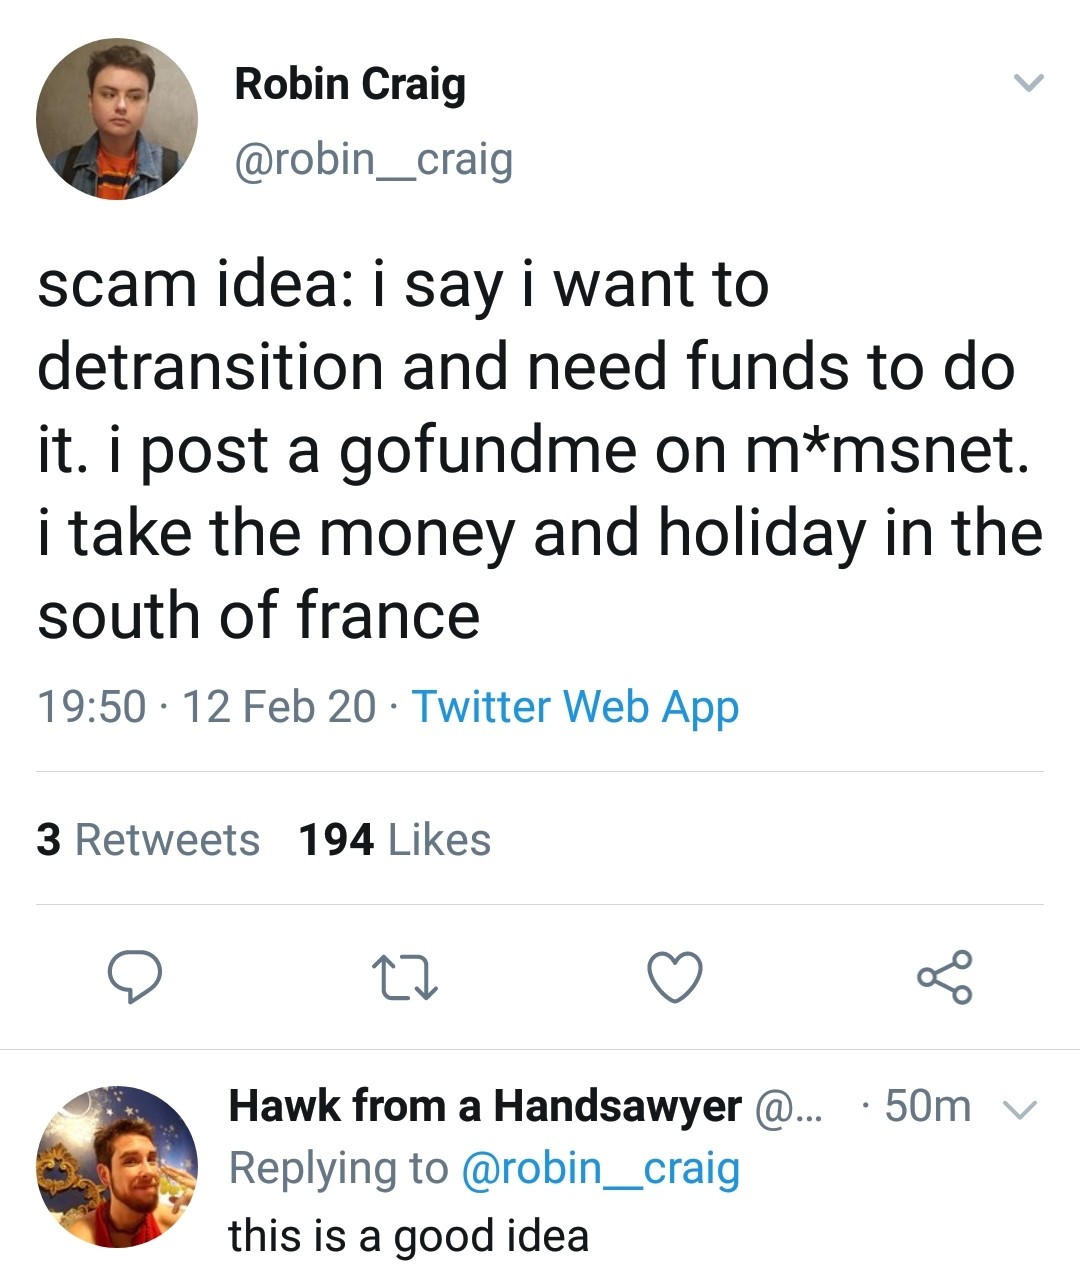Like the tweet with the heart icon
The width and height of the screenshot is (1080, 1282).
point(675,977)
